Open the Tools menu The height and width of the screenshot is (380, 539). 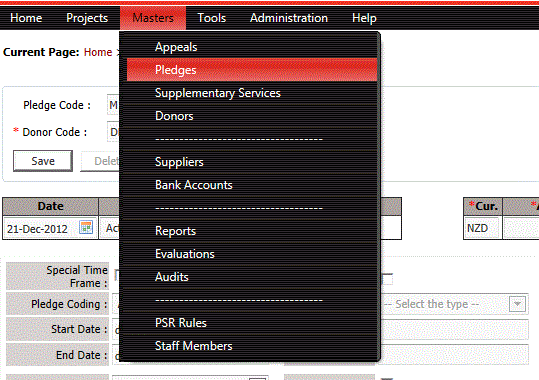click(211, 18)
